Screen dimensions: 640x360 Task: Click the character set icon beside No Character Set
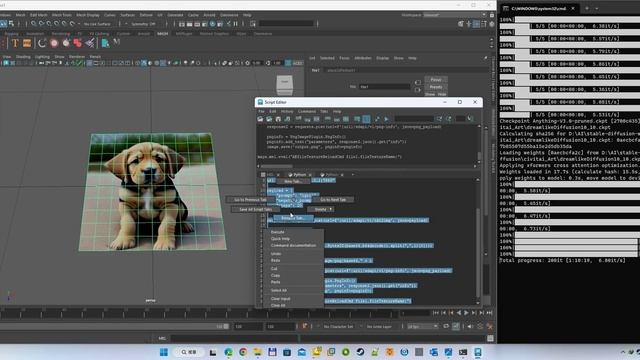point(305,326)
